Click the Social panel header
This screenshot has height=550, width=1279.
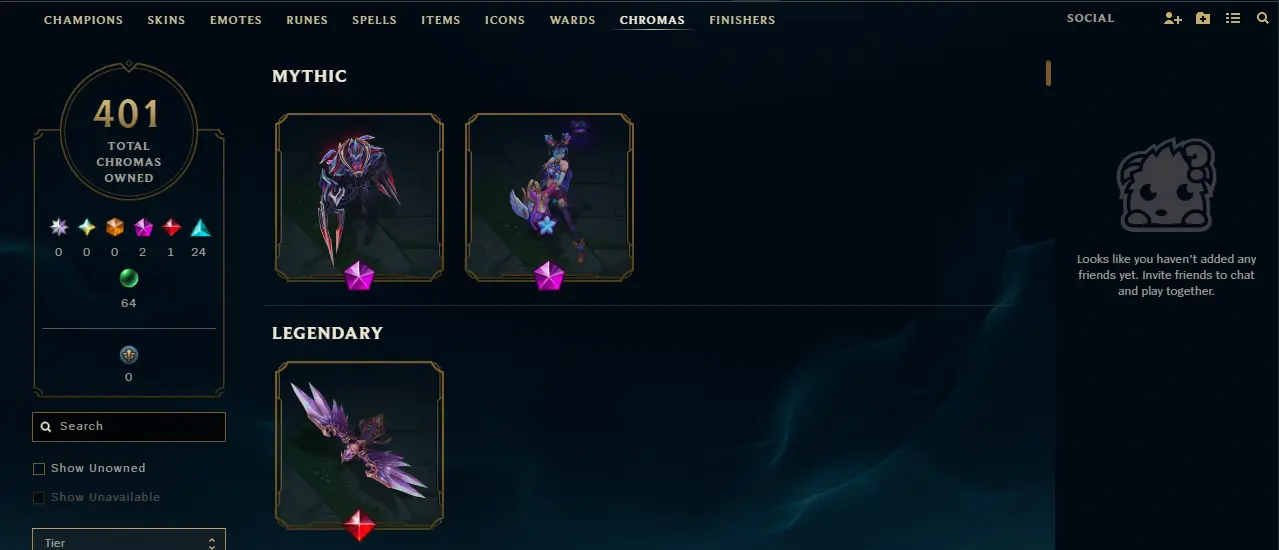coord(1090,19)
